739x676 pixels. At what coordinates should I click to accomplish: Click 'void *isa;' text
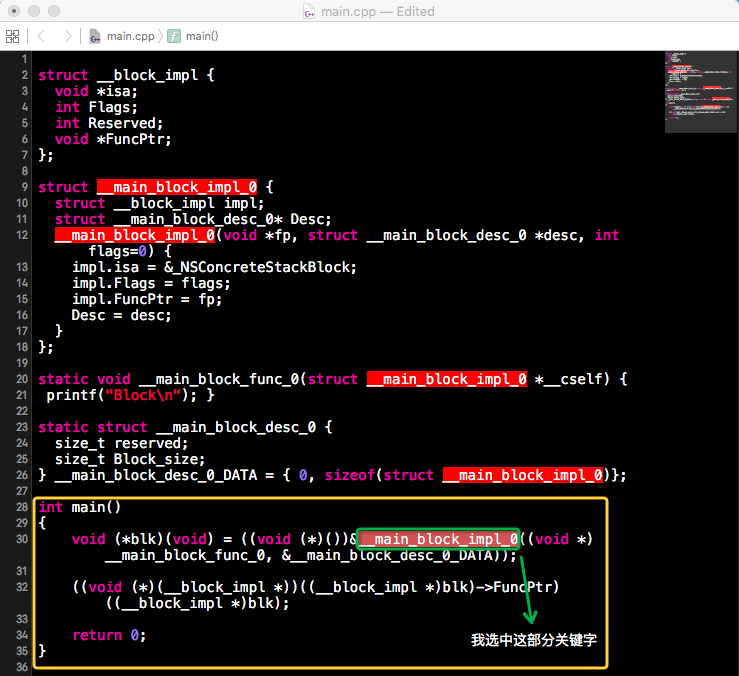[x=96, y=91]
